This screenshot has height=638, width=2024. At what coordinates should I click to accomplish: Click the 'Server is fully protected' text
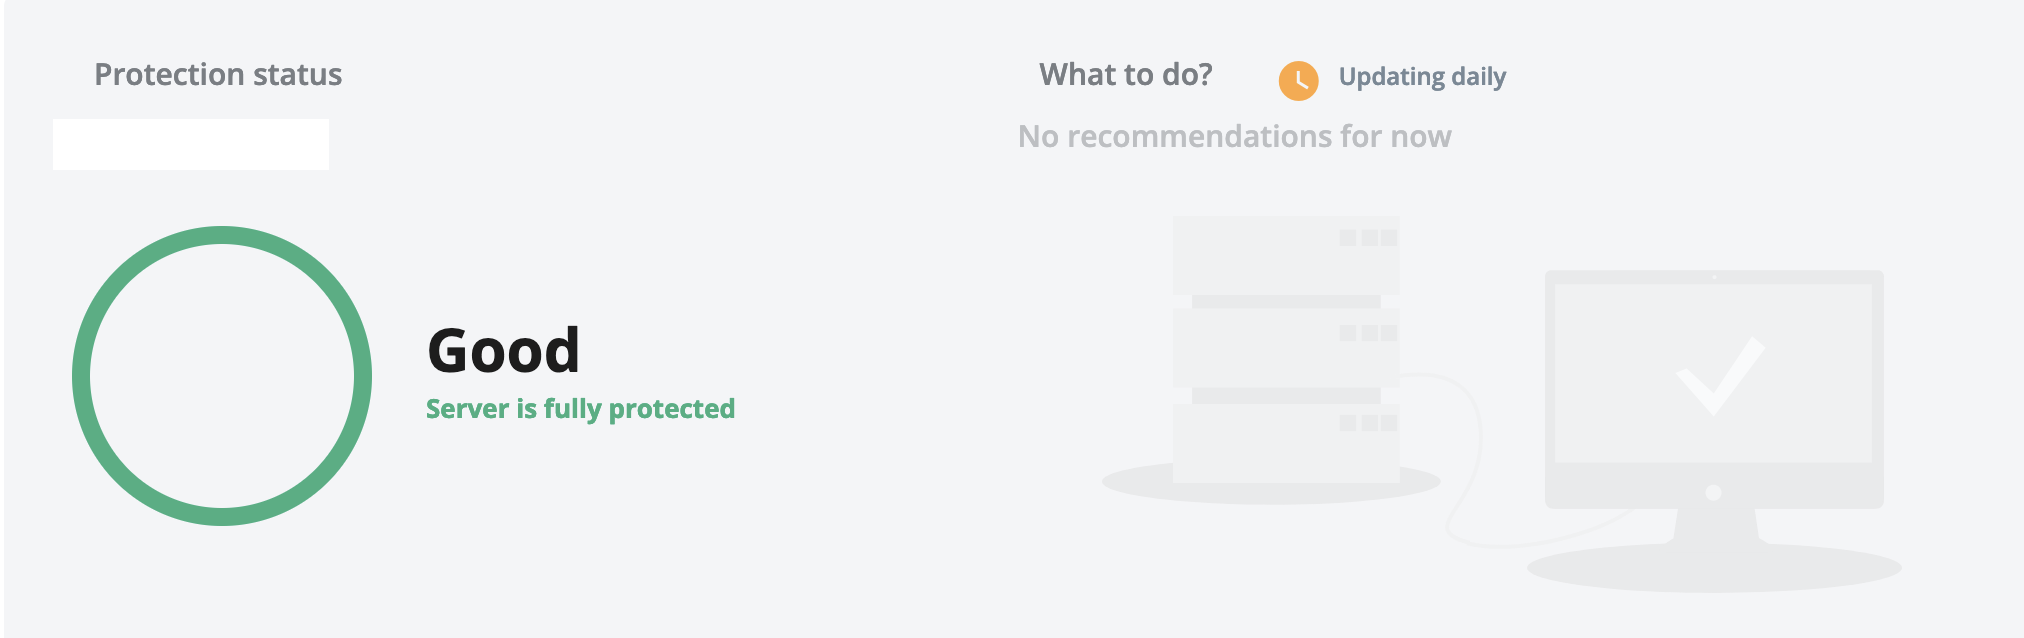(x=580, y=409)
